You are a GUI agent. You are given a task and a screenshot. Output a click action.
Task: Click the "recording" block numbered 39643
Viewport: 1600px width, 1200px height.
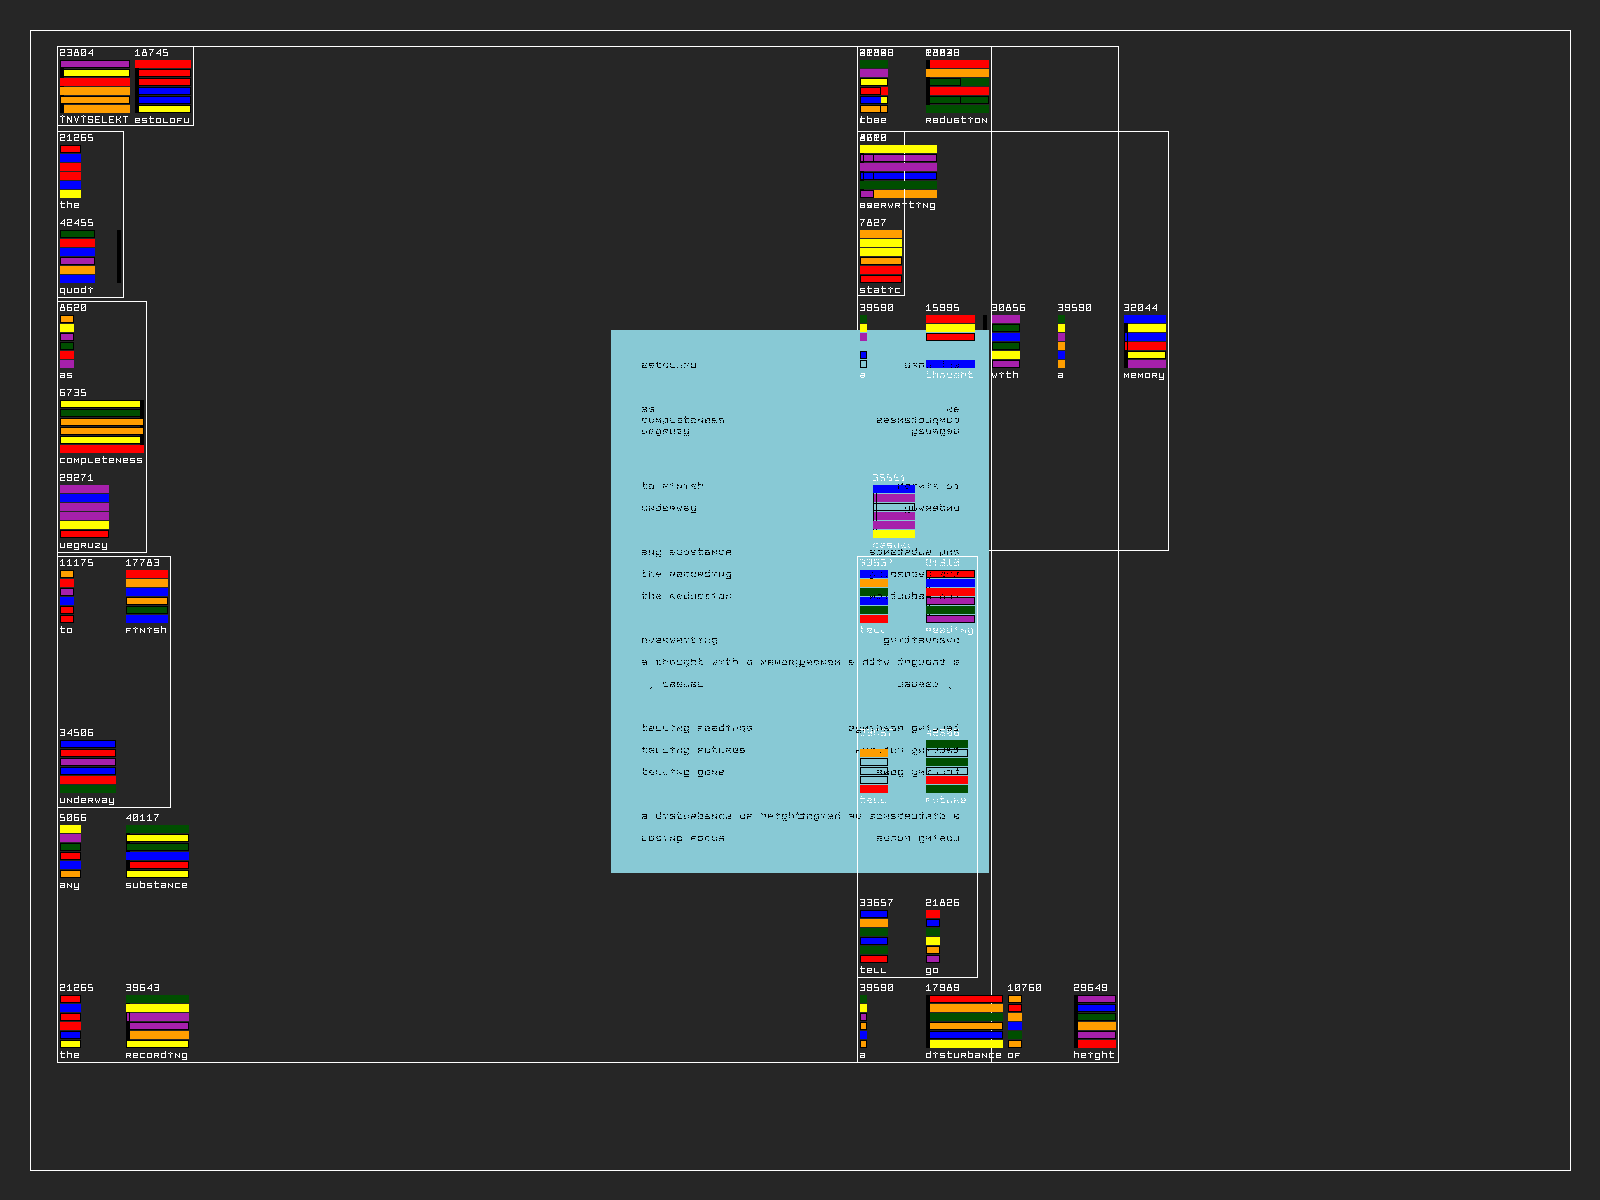(x=157, y=1022)
